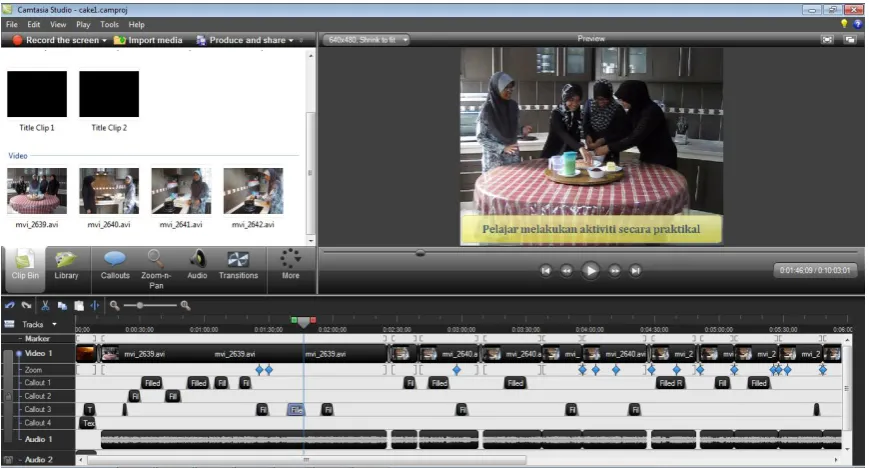869x468 pixels.
Task: Paste the clipboard into the timeline
Action: pyautogui.click(x=79, y=306)
